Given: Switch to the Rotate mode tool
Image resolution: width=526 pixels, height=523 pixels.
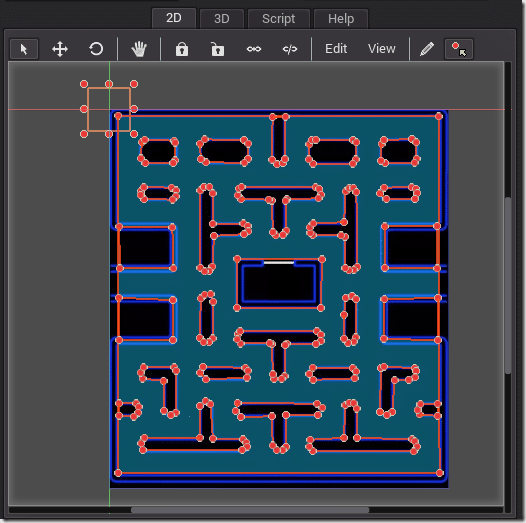Looking at the screenshot, I should coord(96,49).
